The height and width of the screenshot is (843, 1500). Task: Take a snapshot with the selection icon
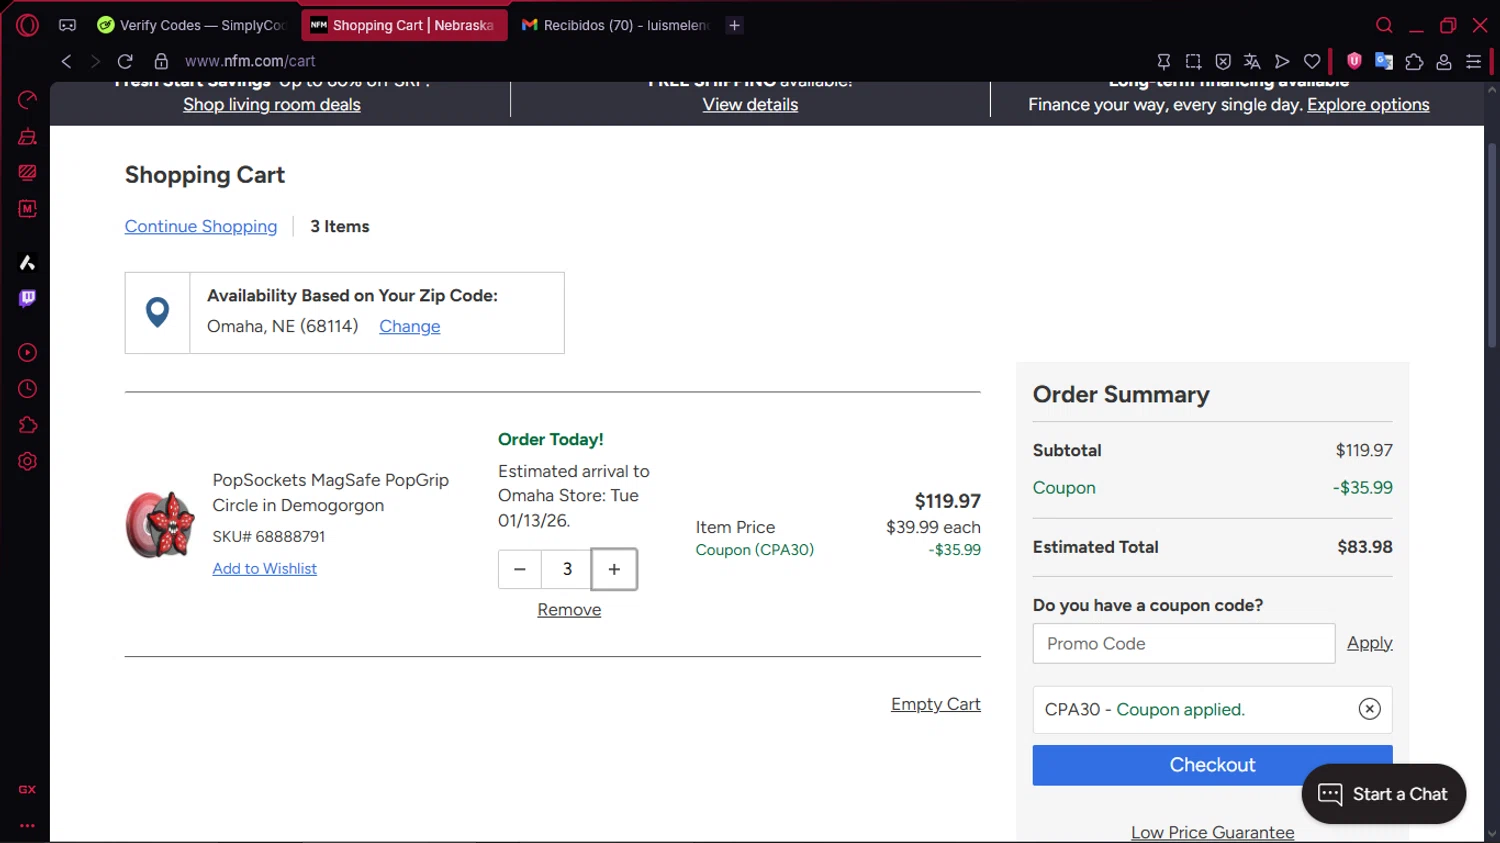point(1193,61)
